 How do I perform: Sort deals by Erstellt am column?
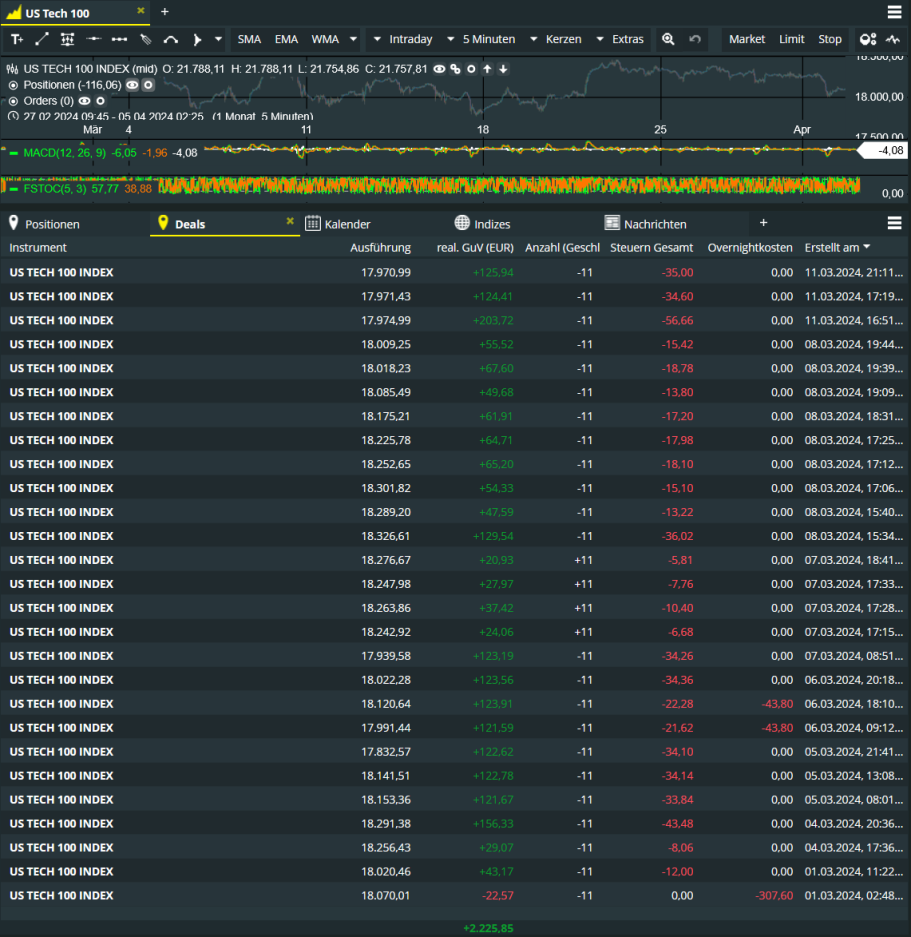pyautogui.click(x=837, y=247)
